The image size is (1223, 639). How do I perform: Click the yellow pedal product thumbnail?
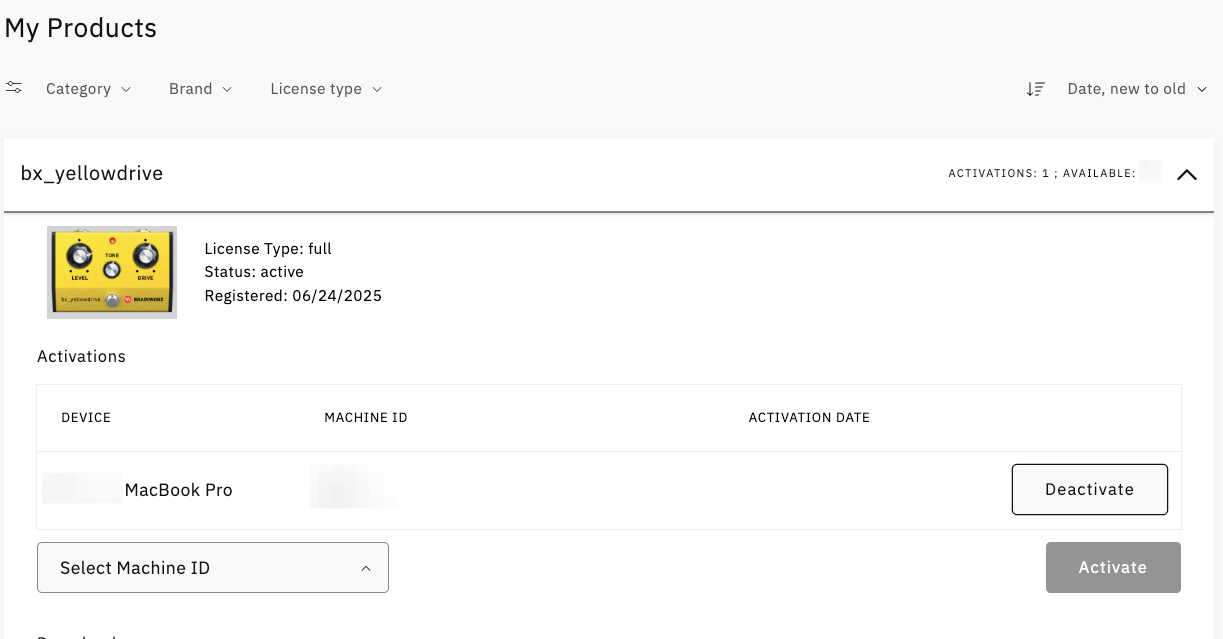112,272
